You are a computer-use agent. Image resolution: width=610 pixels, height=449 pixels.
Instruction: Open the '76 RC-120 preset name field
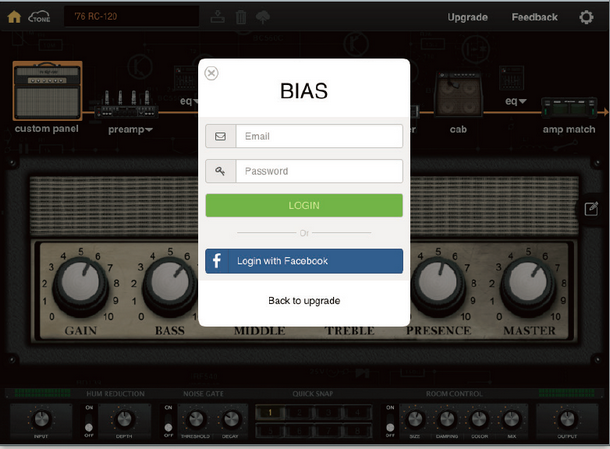[x=131, y=16]
